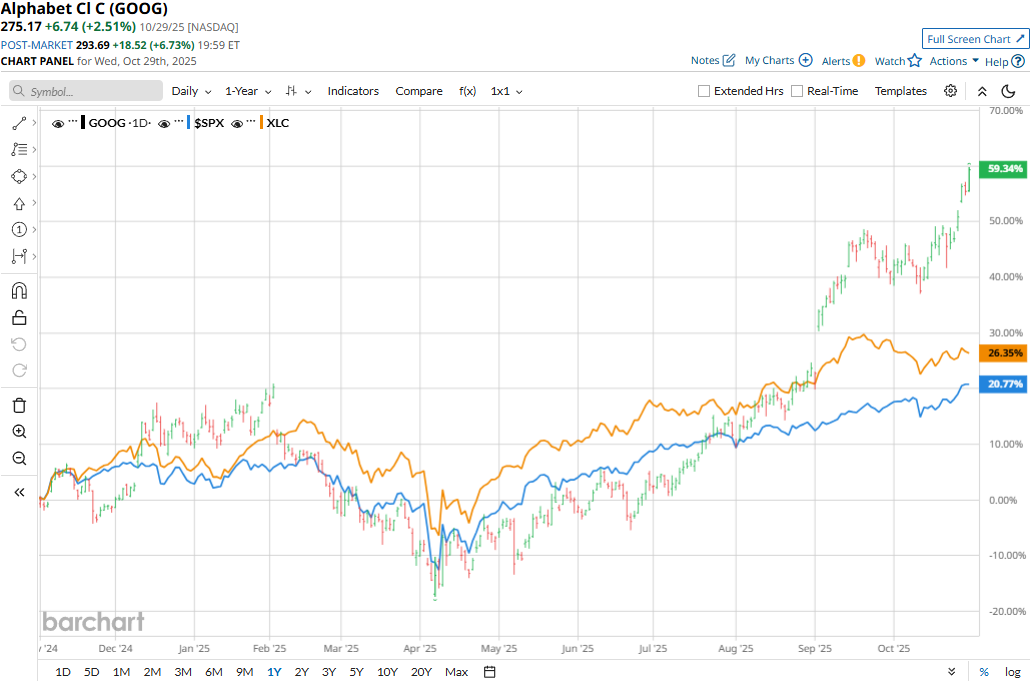1032x681 pixels.
Task: Open the calendar date range picker
Action: click(490, 672)
